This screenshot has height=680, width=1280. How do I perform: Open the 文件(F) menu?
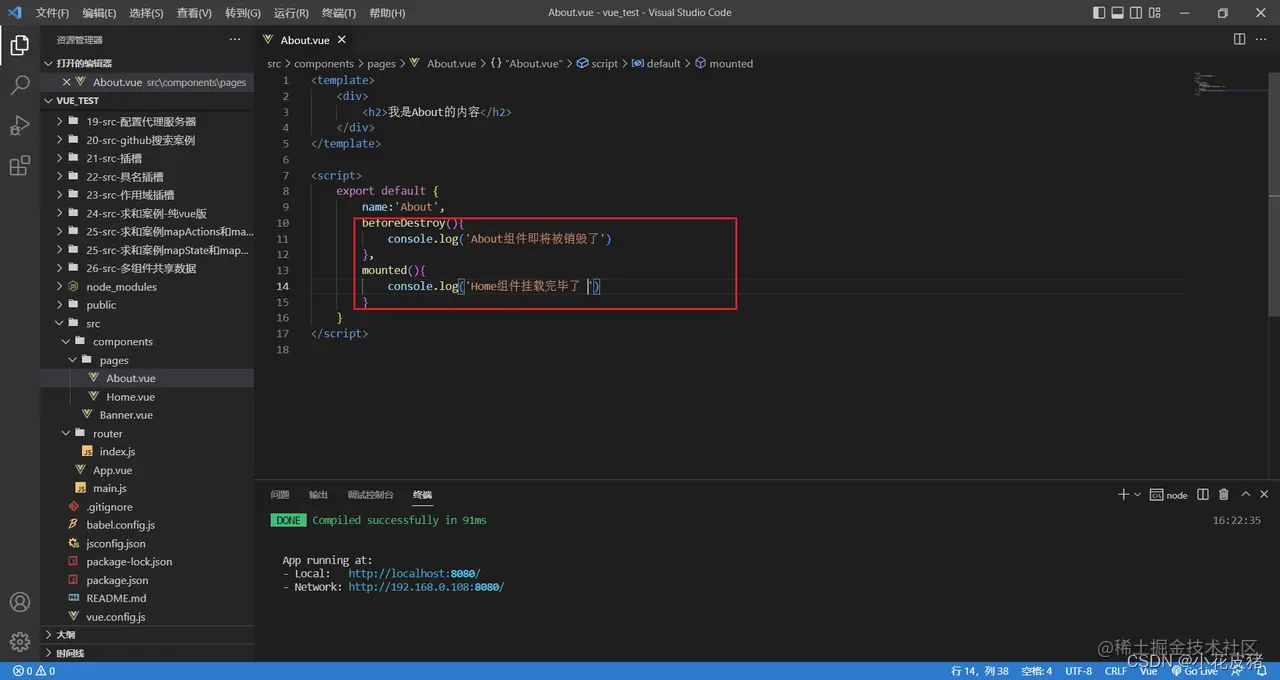coord(52,13)
